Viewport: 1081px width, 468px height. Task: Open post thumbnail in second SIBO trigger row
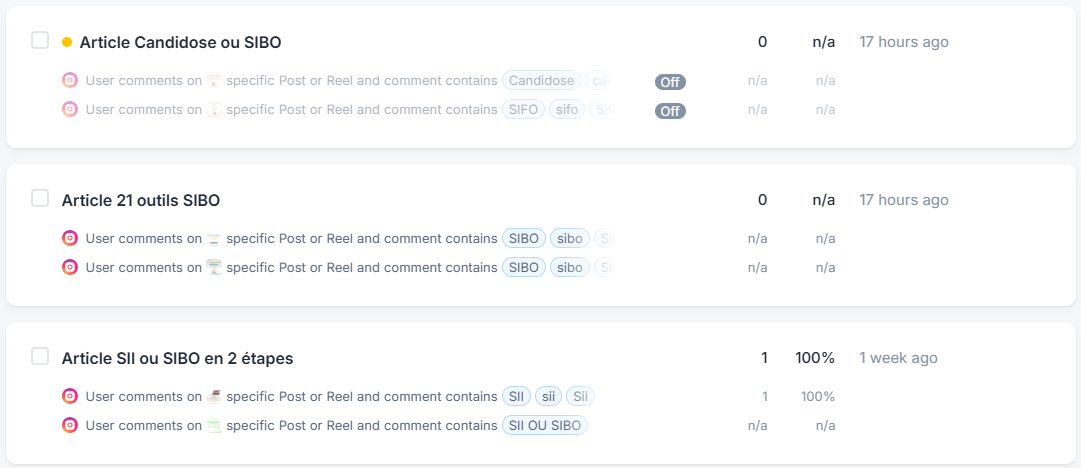click(x=214, y=267)
